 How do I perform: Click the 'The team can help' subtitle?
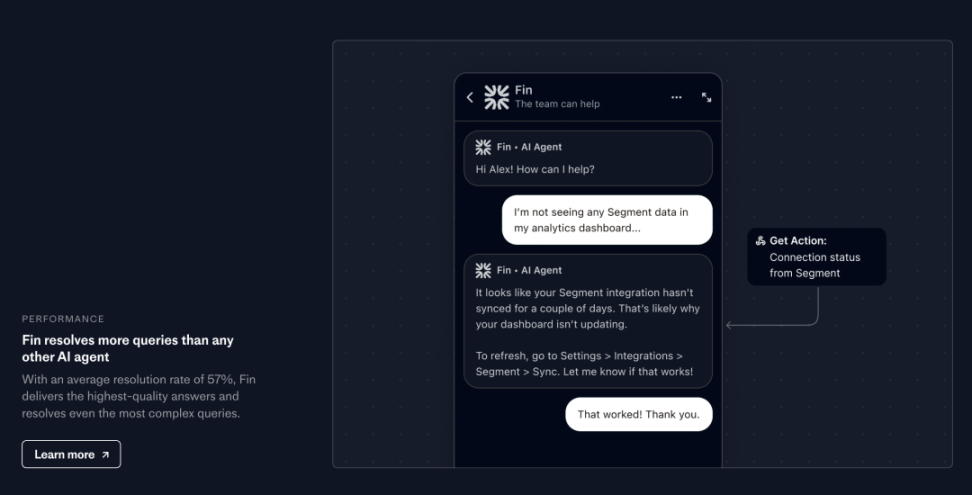point(557,104)
